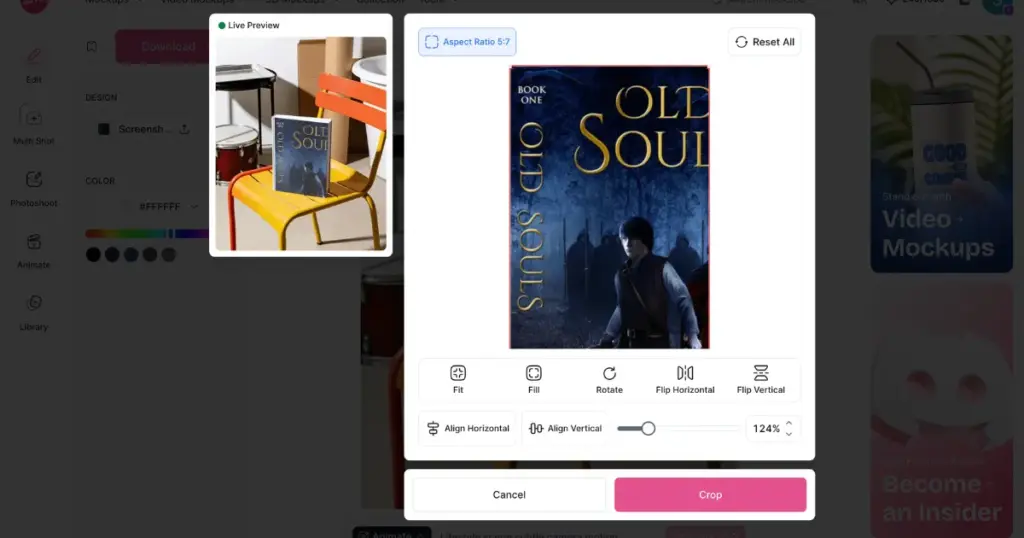Decrease zoom with the down stepper arrow
The image size is (1024, 538).
pos(789,434)
